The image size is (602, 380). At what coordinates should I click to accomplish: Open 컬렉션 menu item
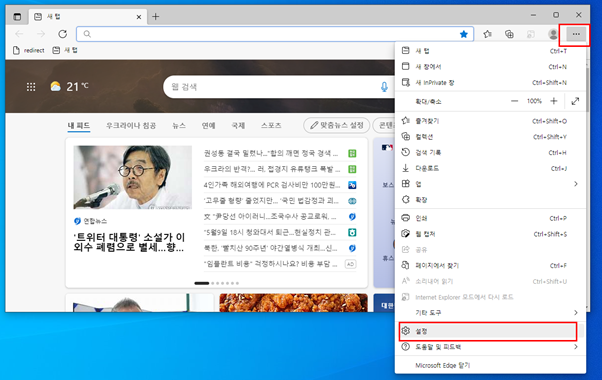[x=490, y=137]
